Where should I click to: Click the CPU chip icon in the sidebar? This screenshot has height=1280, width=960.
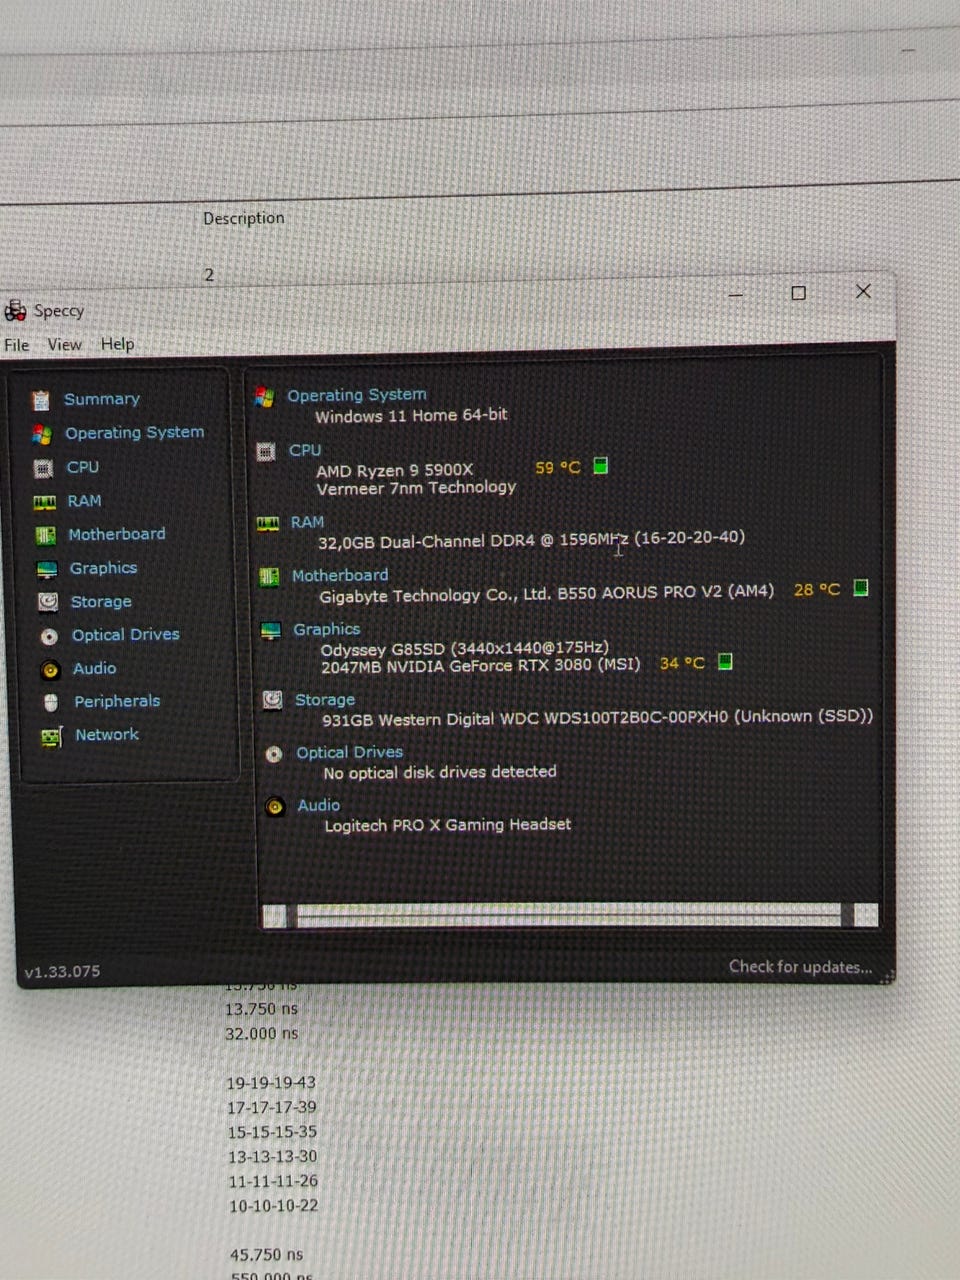click(x=43, y=468)
